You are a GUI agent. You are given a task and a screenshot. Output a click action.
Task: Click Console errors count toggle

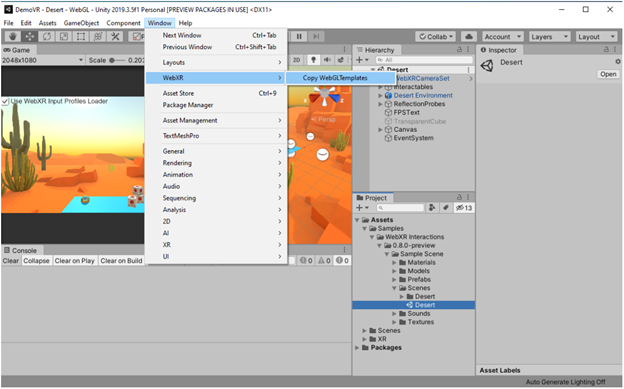tap(342, 260)
